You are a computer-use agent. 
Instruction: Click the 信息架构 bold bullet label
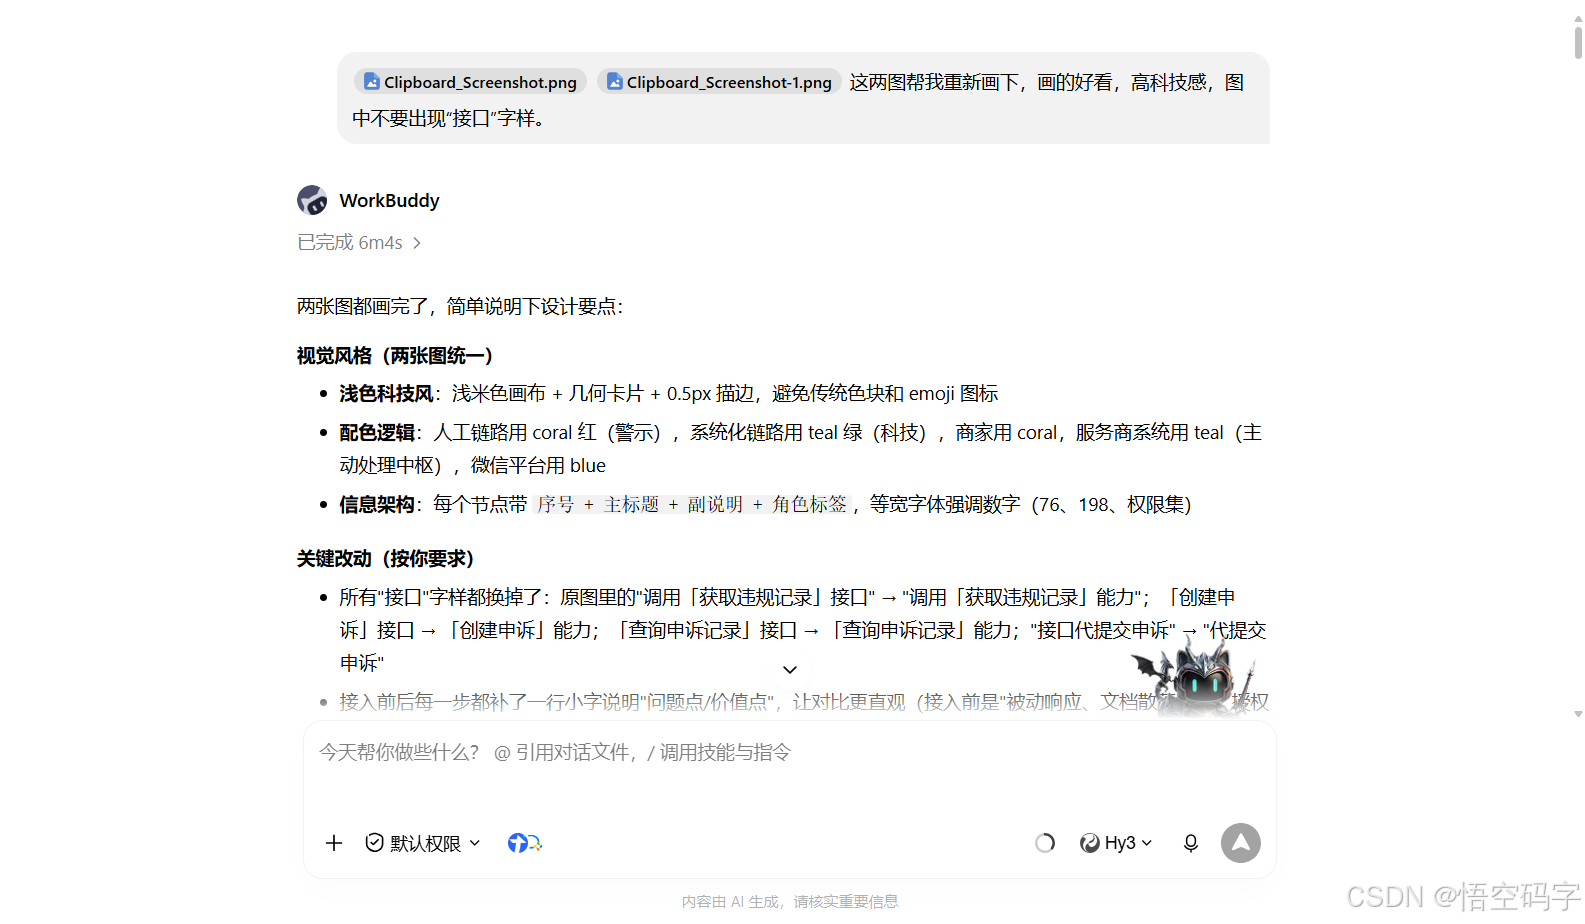377,505
